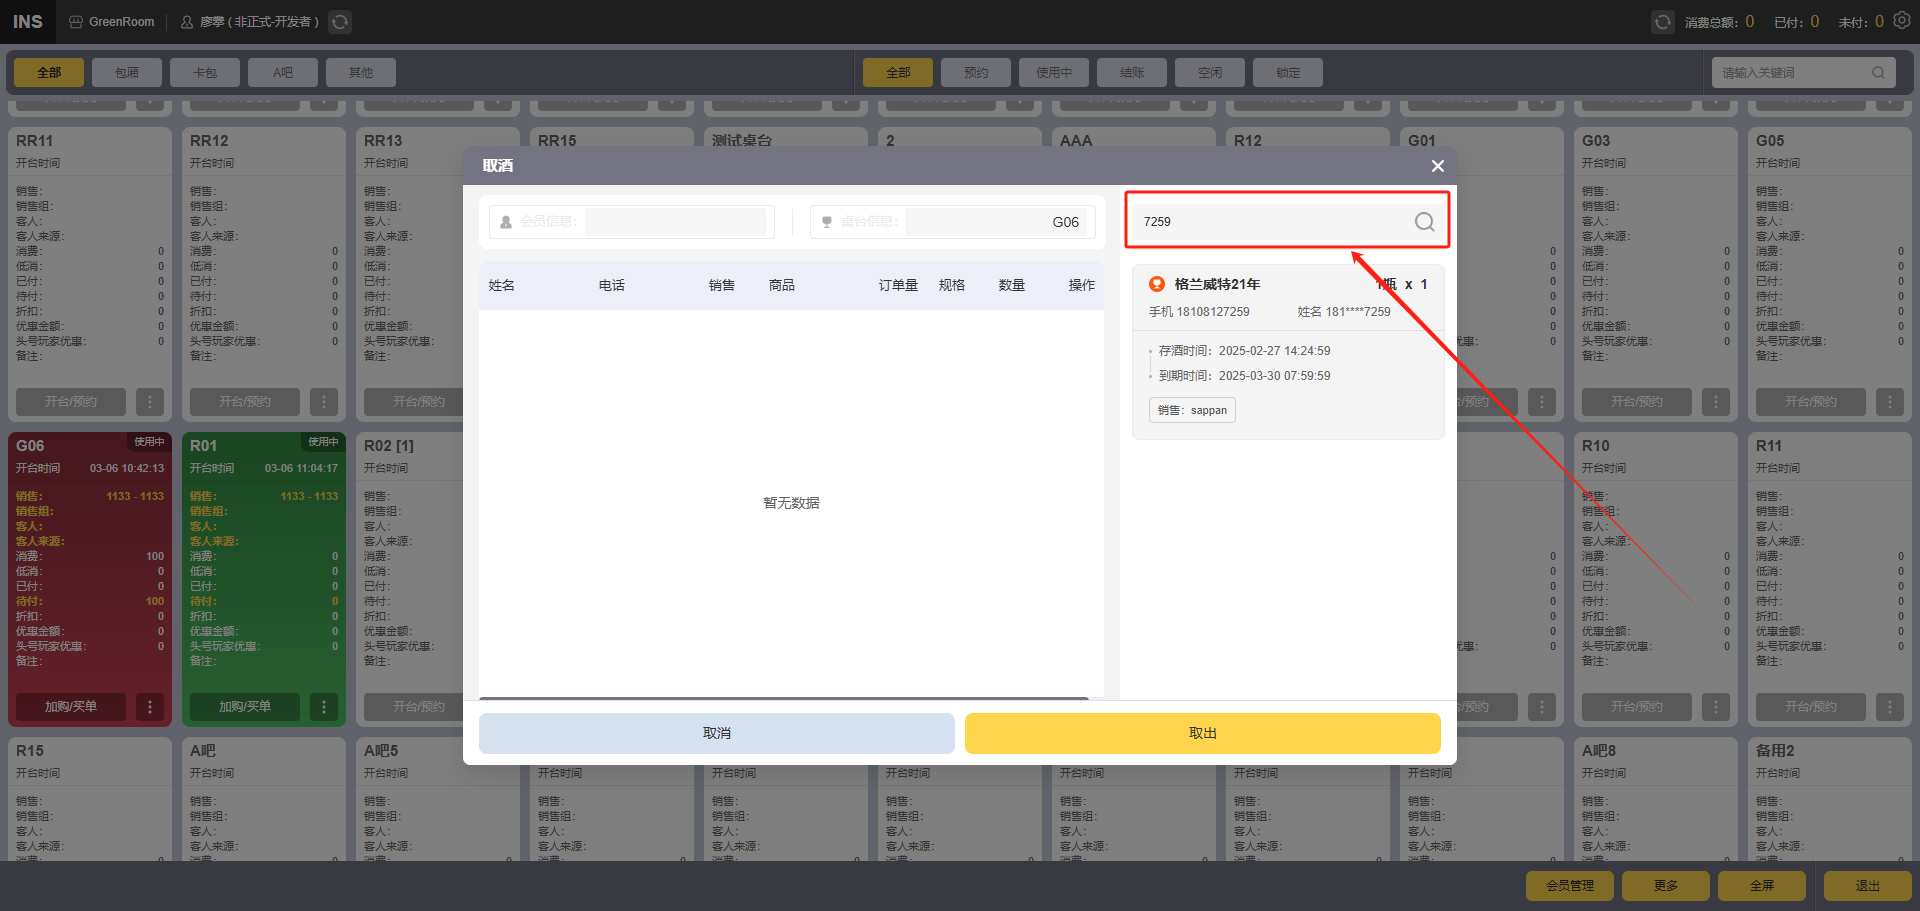Select the 格兰威特21年 stored wine card title
Viewport: 1920px width, 911px height.
1217,284
